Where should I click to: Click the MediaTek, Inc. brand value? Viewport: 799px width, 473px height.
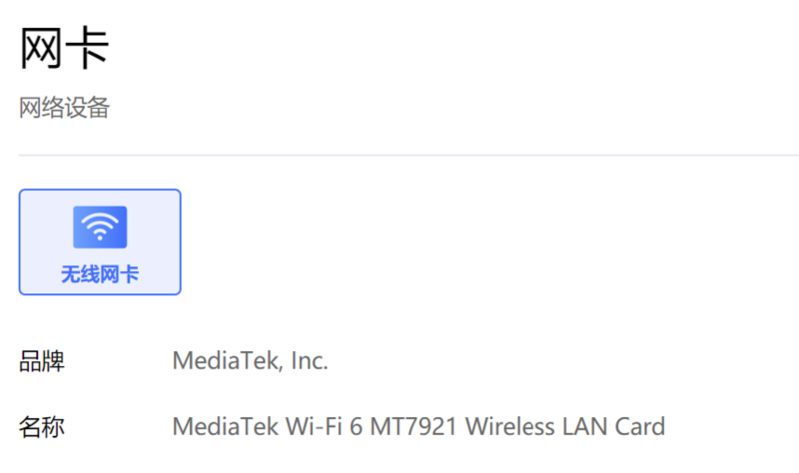click(250, 361)
